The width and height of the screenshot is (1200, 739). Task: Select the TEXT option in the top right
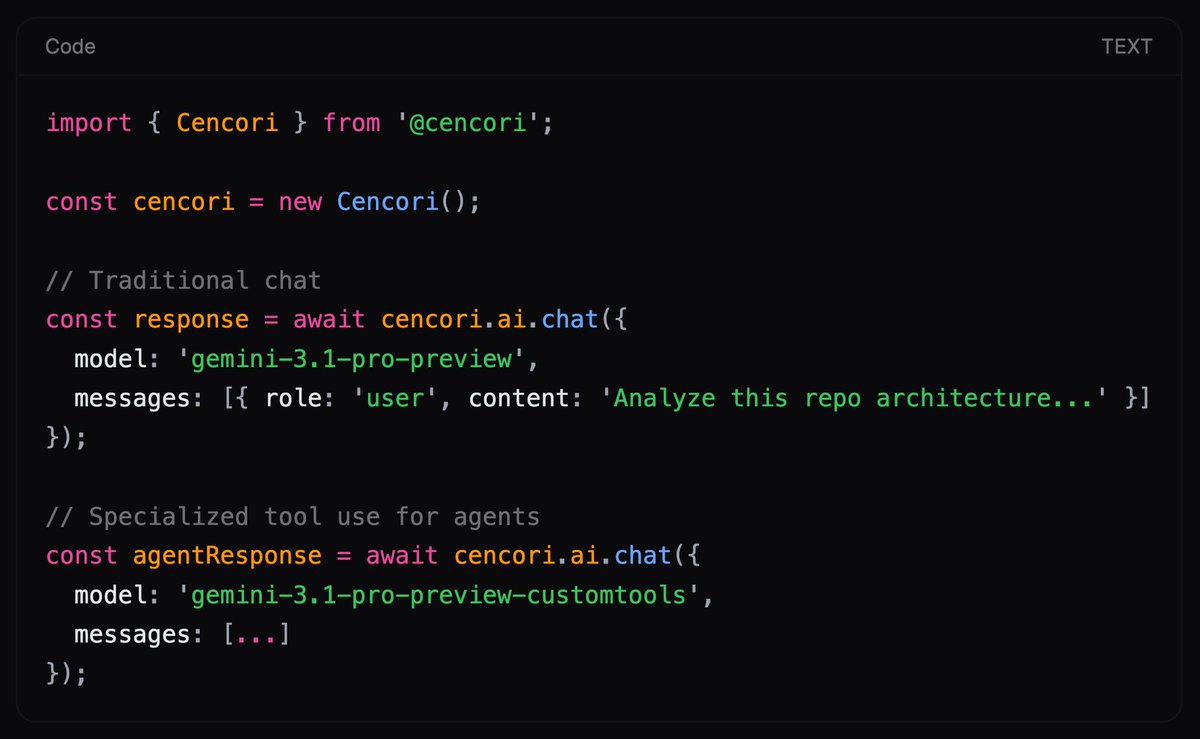point(1127,46)
